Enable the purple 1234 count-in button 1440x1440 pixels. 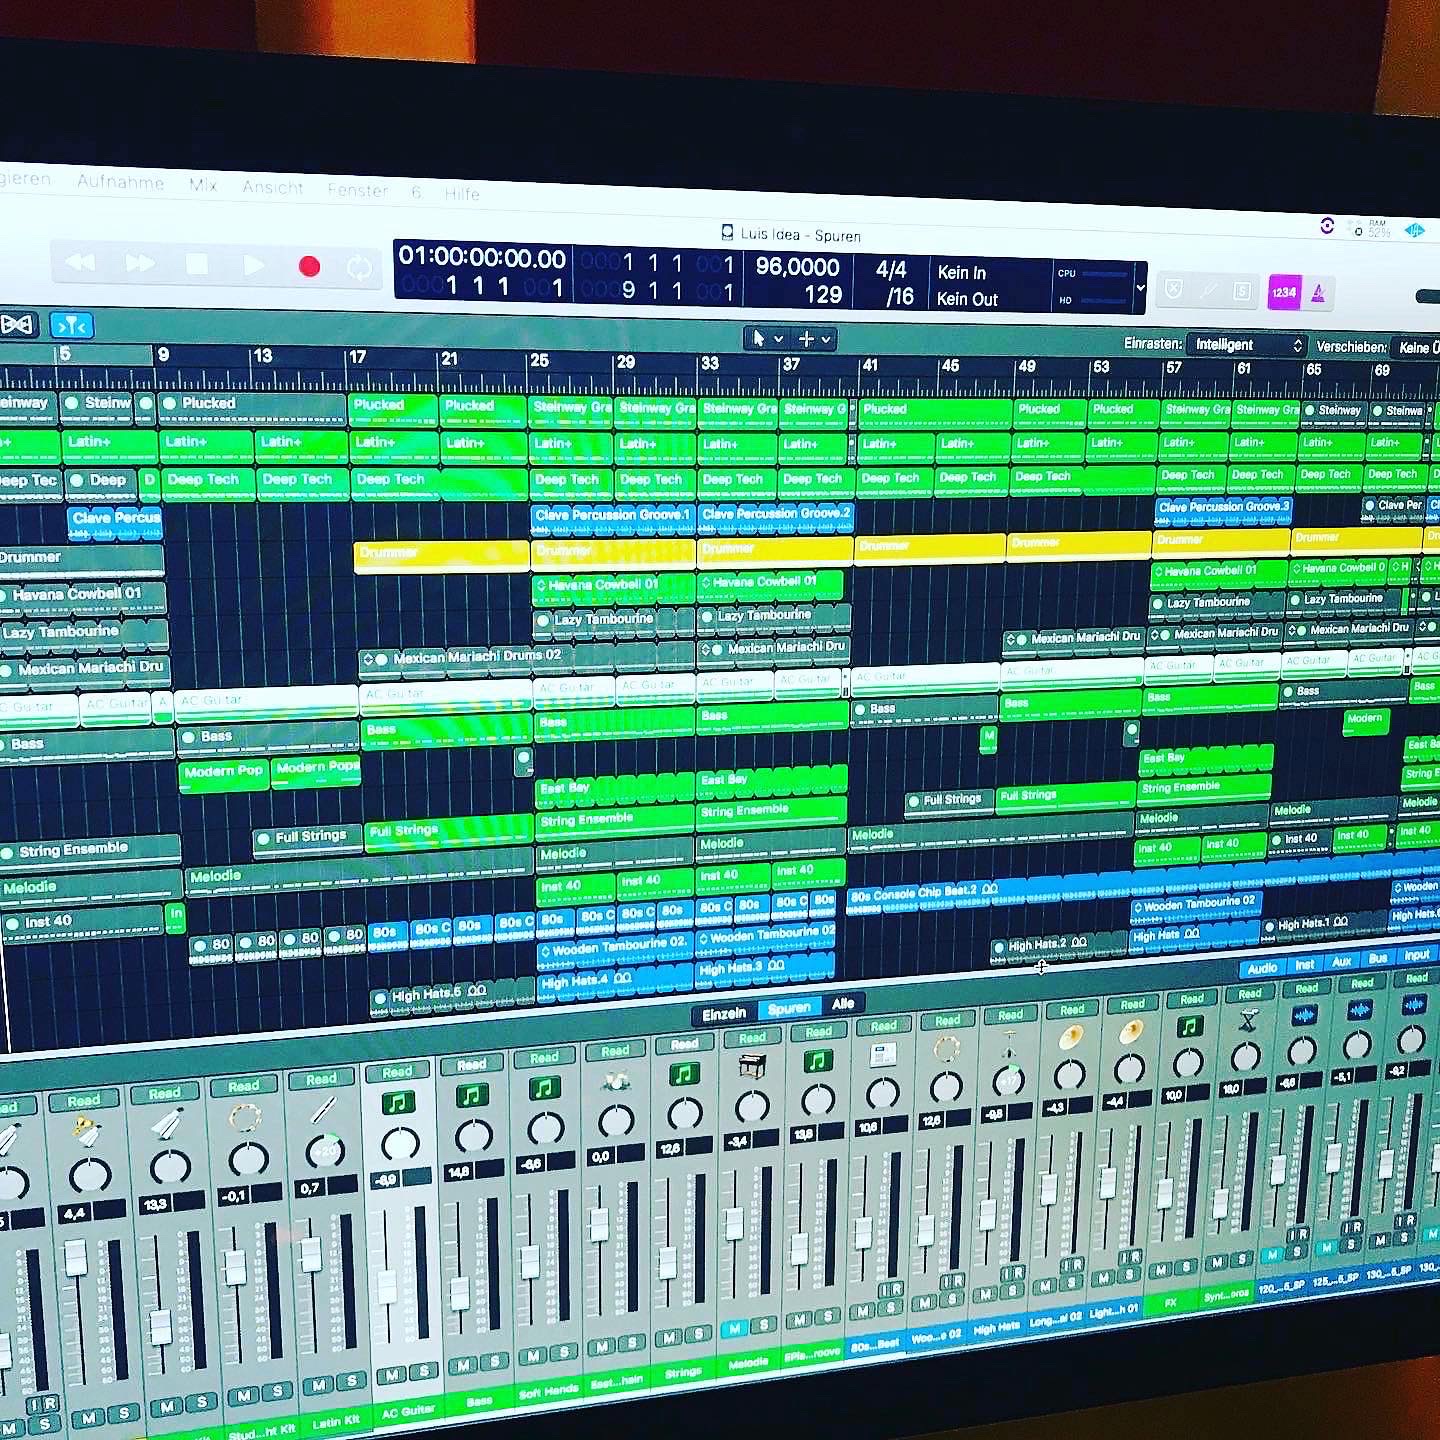pos(1283,293)
